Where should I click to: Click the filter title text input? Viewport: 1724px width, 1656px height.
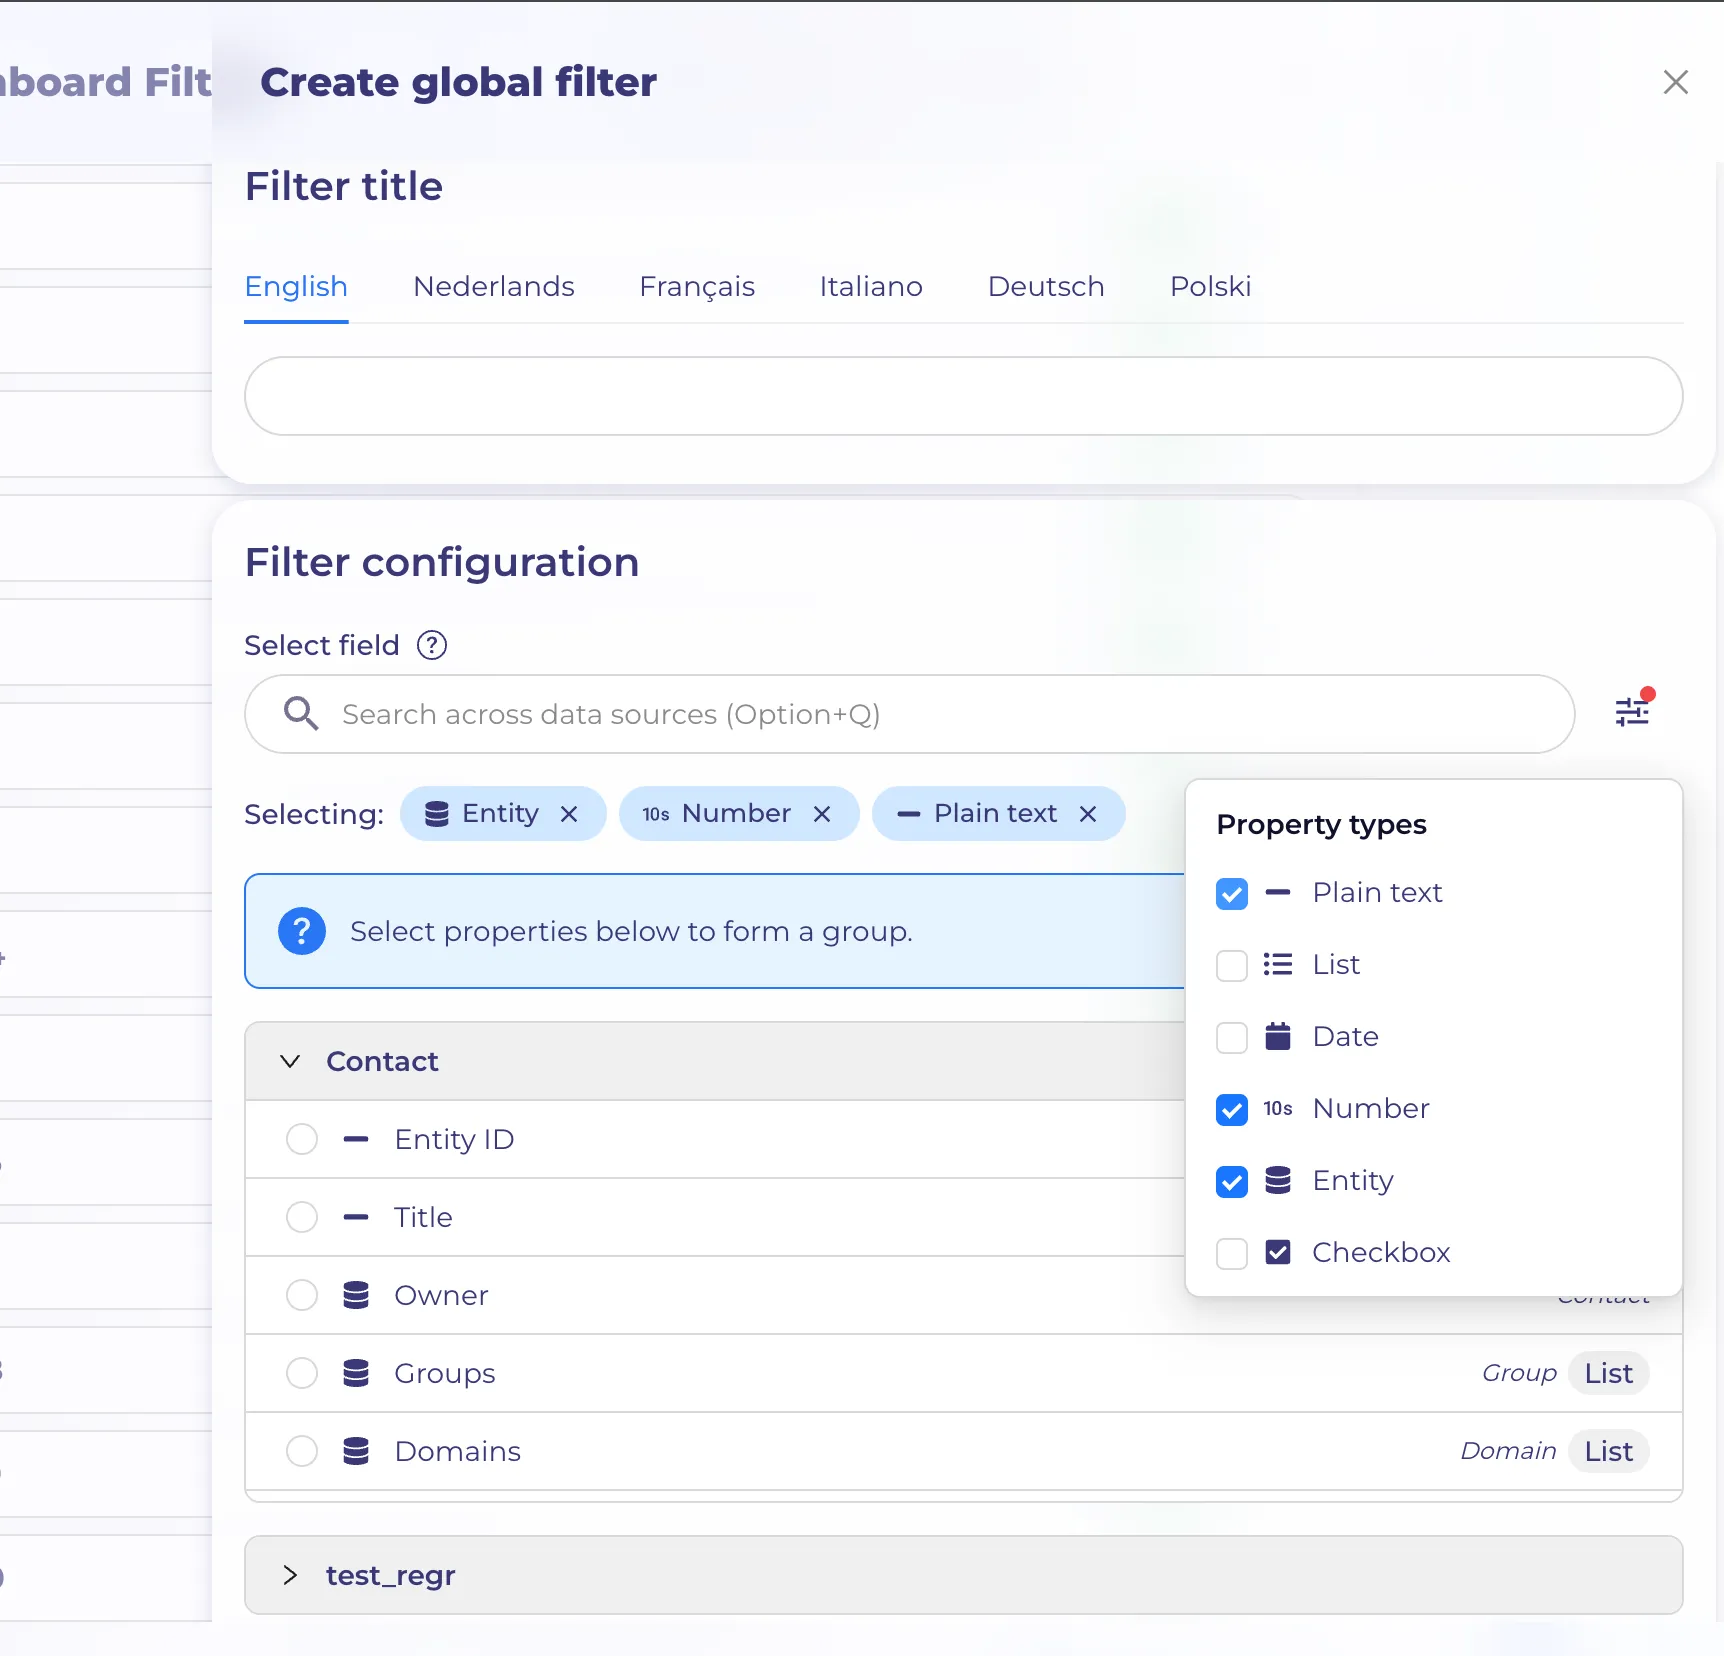[x=963, y=396]
